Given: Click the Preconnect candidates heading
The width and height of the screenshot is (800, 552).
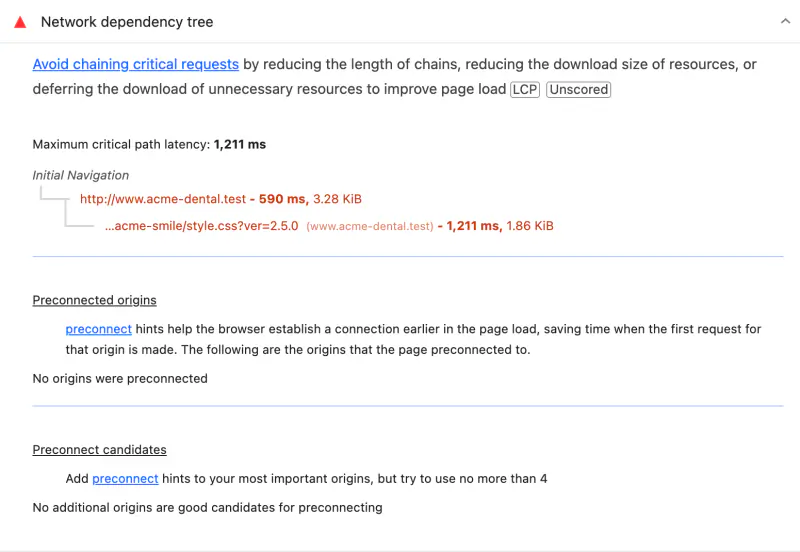Looking at the screenshot, I should (x=99, y=449).
